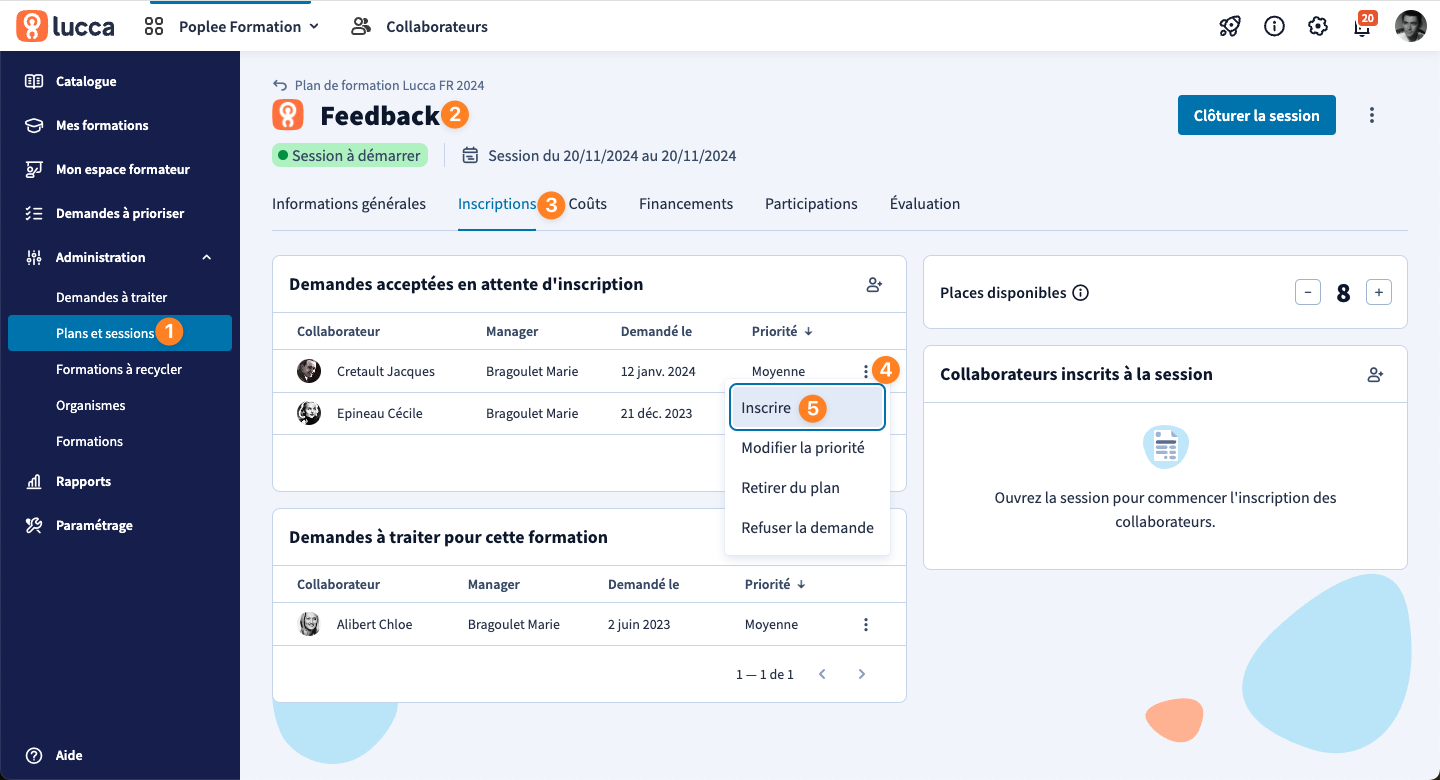Click the Collaborateurs people icon
This screenshot has height=780, width=1440.
(x=361, y=27)
